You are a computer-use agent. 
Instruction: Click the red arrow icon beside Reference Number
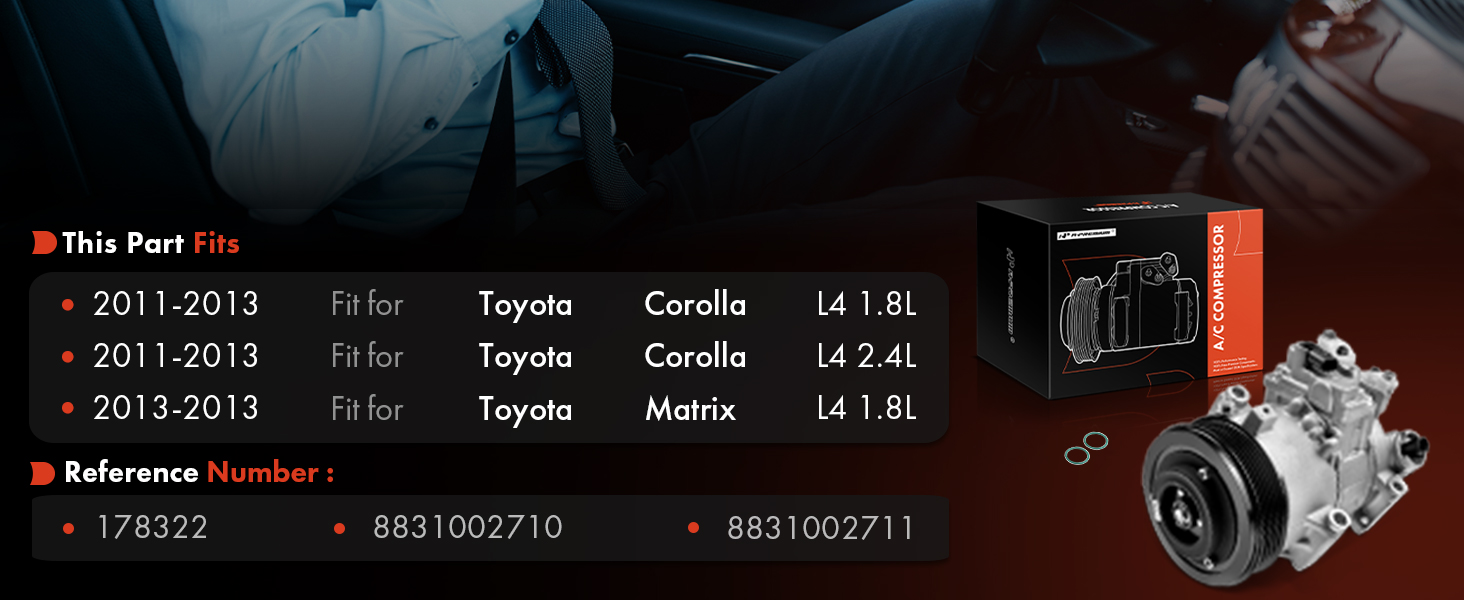43,473
